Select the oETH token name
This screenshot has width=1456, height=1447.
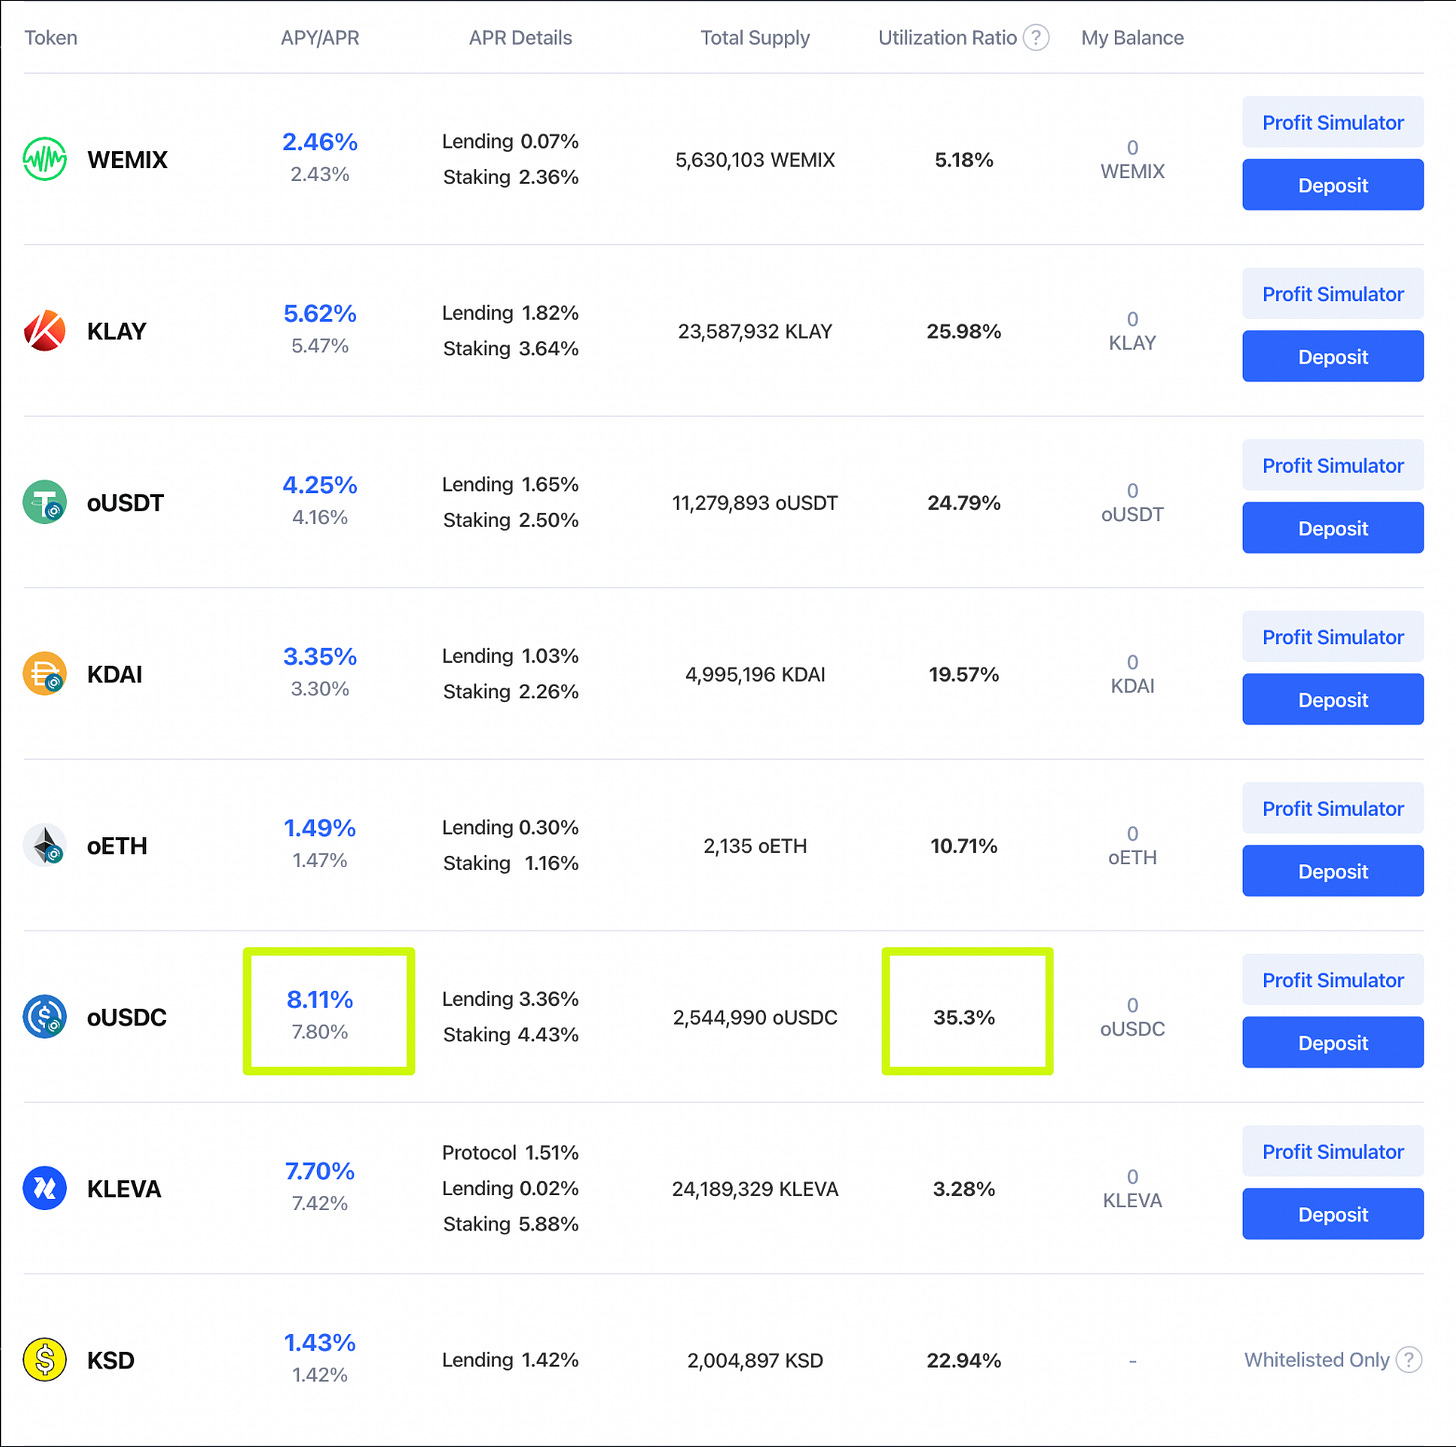click(x=117, y=846)
